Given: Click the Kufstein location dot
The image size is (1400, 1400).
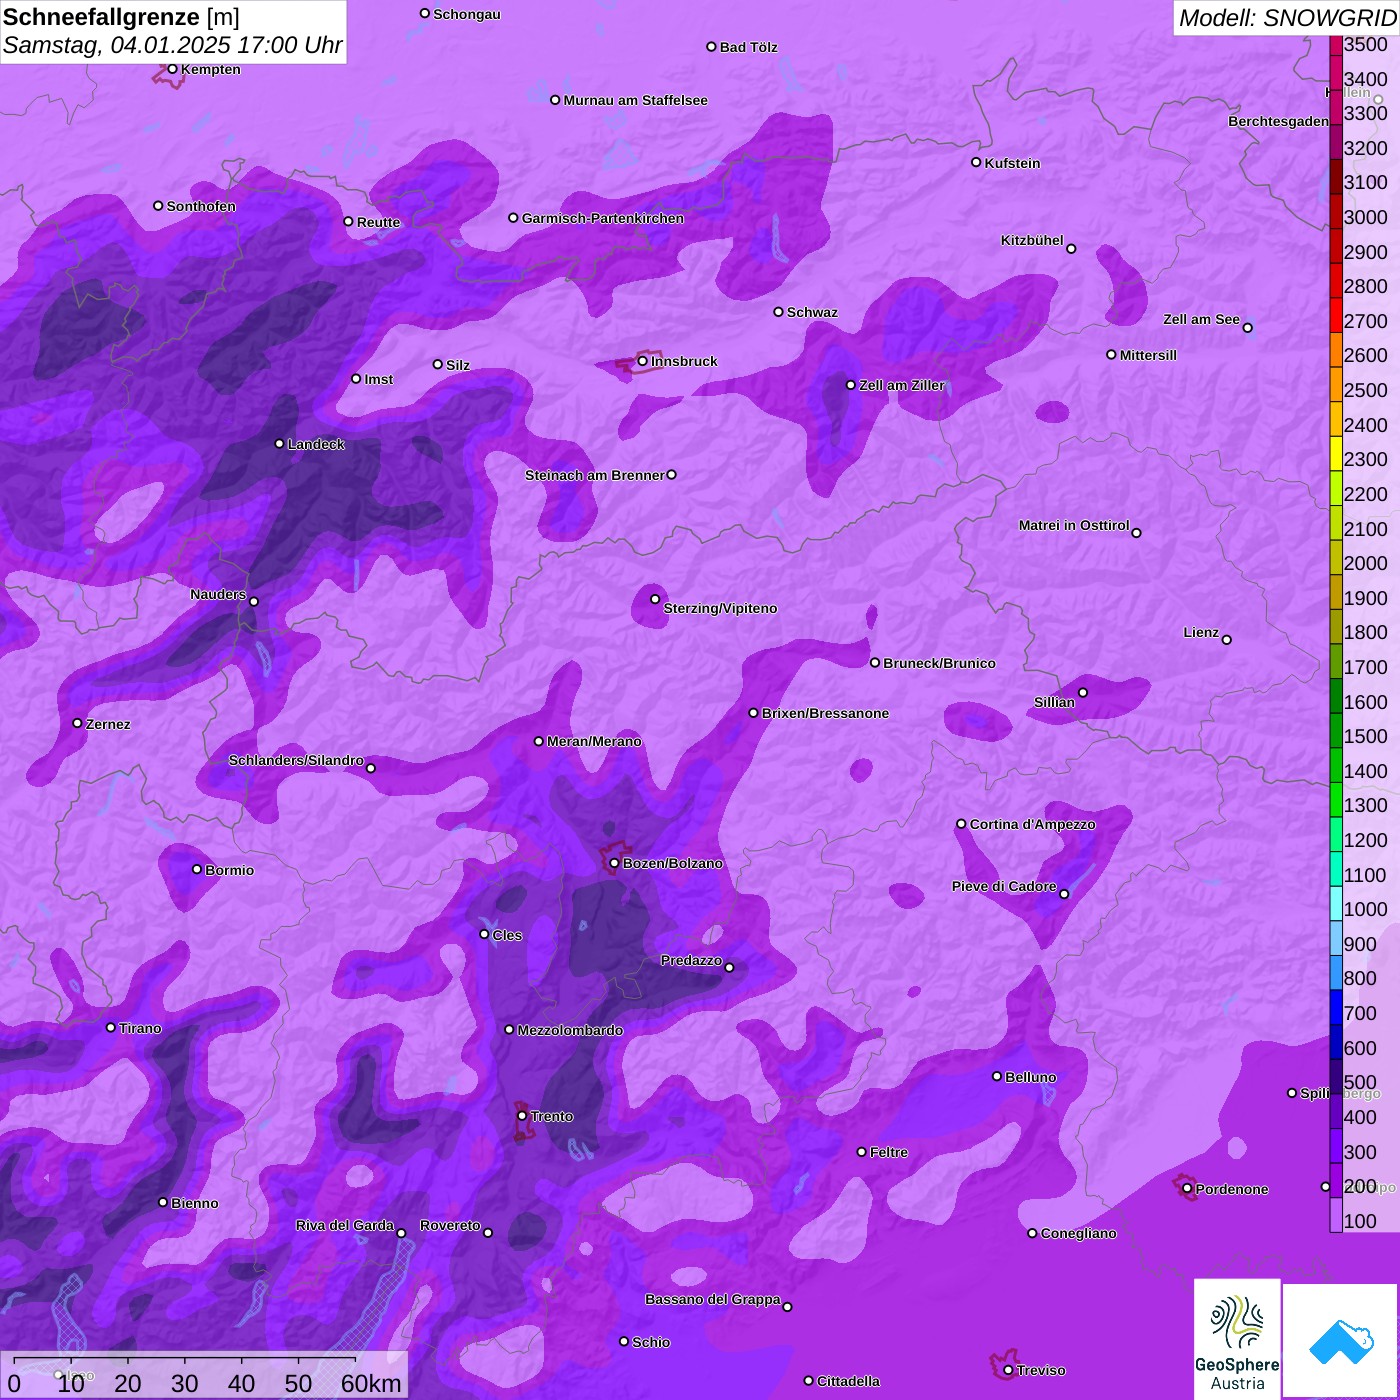Looking at the screenshot, I should coord(976,162).
